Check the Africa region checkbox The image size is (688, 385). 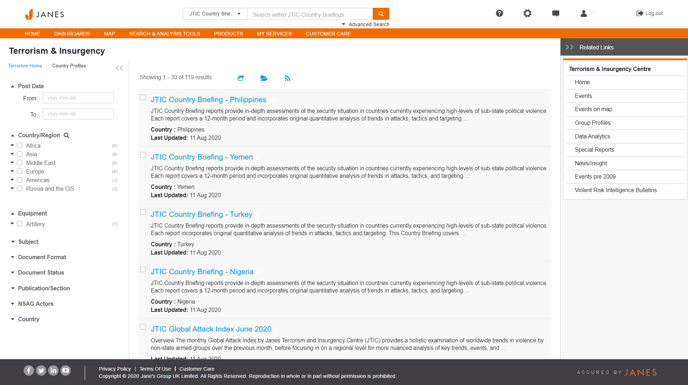[20, 145]
